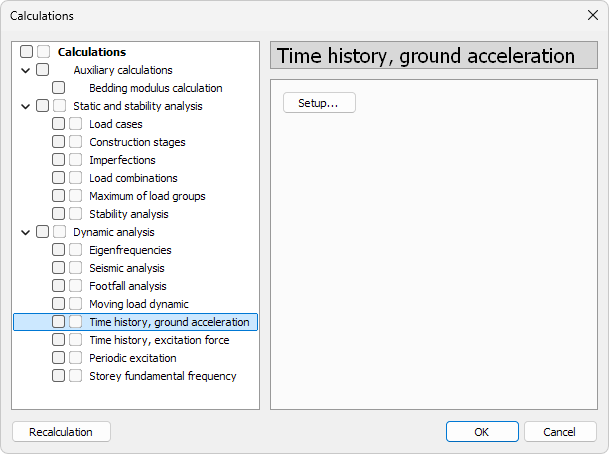
Task: Select the Eigenfrequencies tree item
Action: [x=130, y=250]
